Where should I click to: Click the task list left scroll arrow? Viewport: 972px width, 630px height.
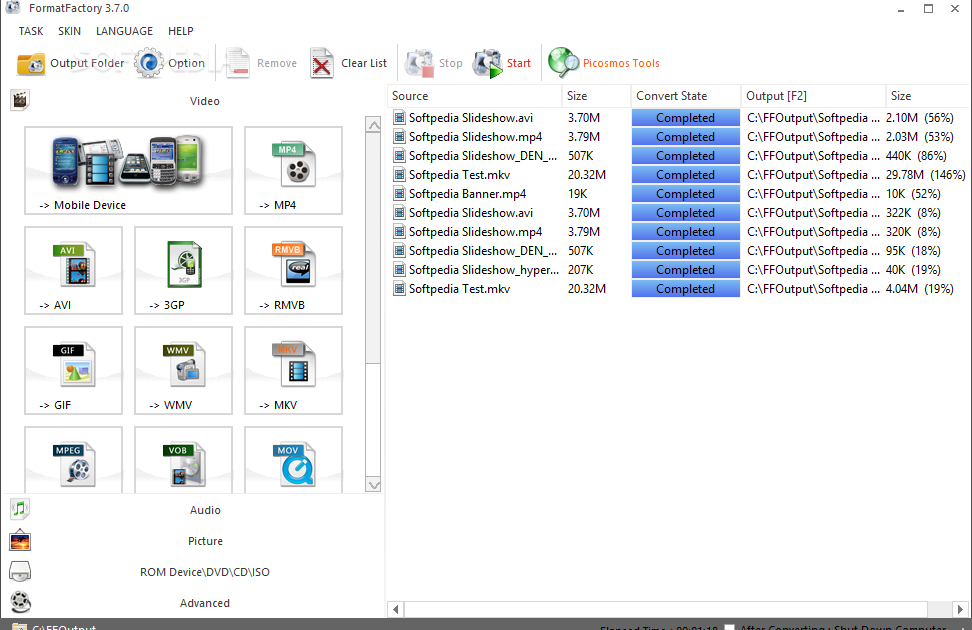pos(395,609)
